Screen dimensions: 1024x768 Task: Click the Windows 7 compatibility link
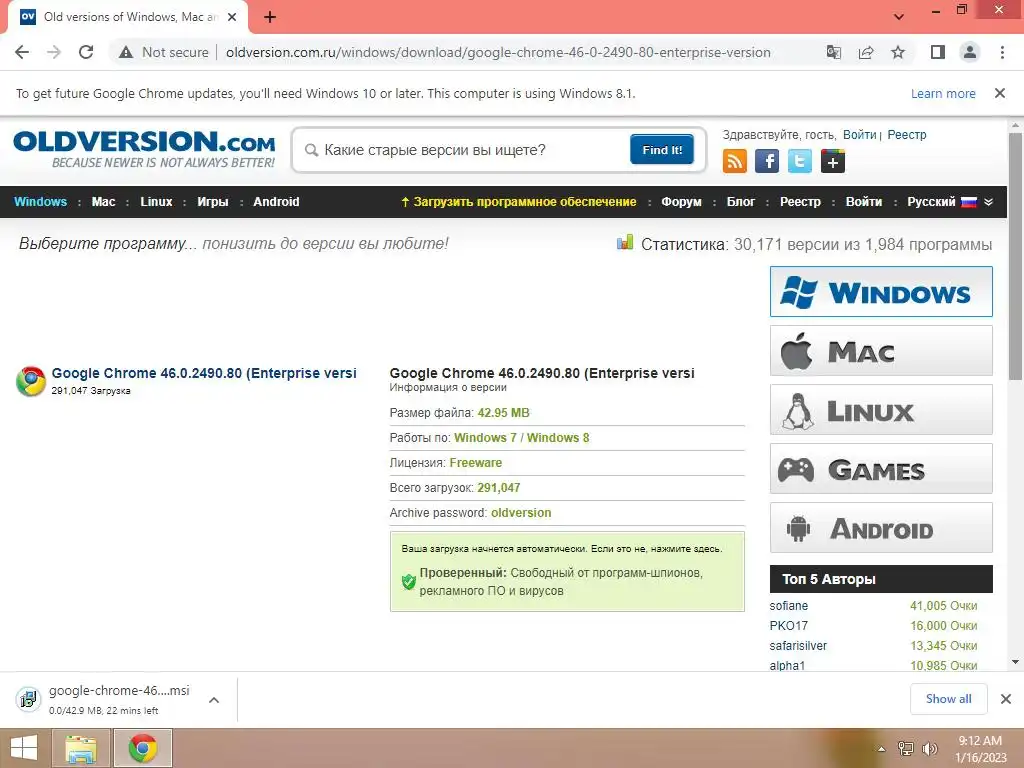point(485,438)
